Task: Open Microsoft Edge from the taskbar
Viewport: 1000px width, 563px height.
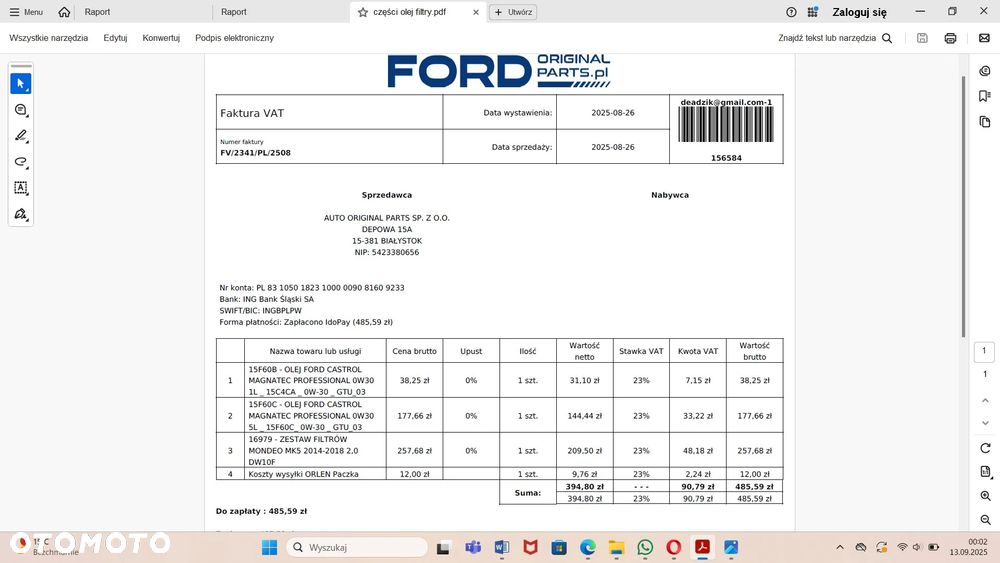Action: click(588, 547)
